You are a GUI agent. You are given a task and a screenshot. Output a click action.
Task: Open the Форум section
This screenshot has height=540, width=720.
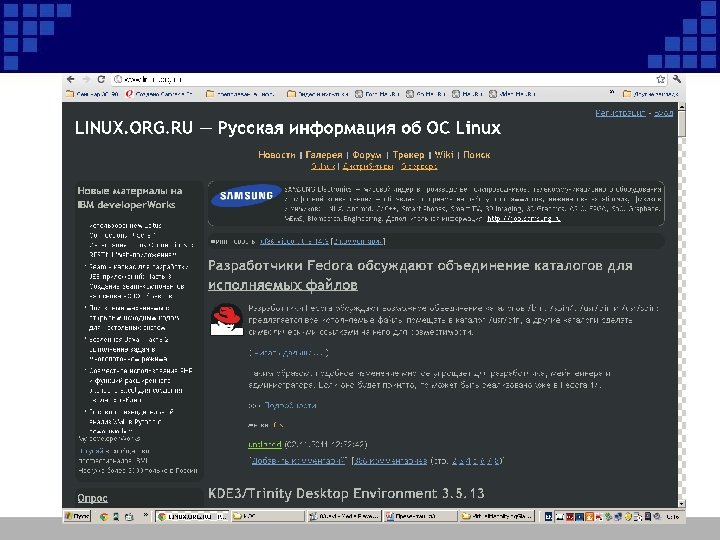(x=367, y=155)
